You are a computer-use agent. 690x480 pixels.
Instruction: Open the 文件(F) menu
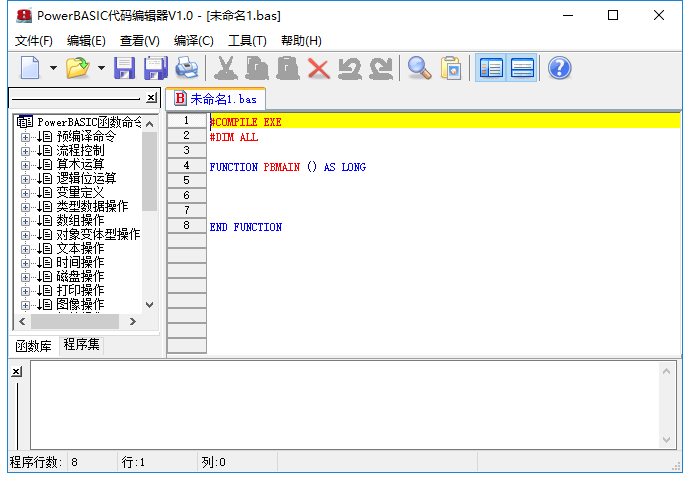point(34,41)
